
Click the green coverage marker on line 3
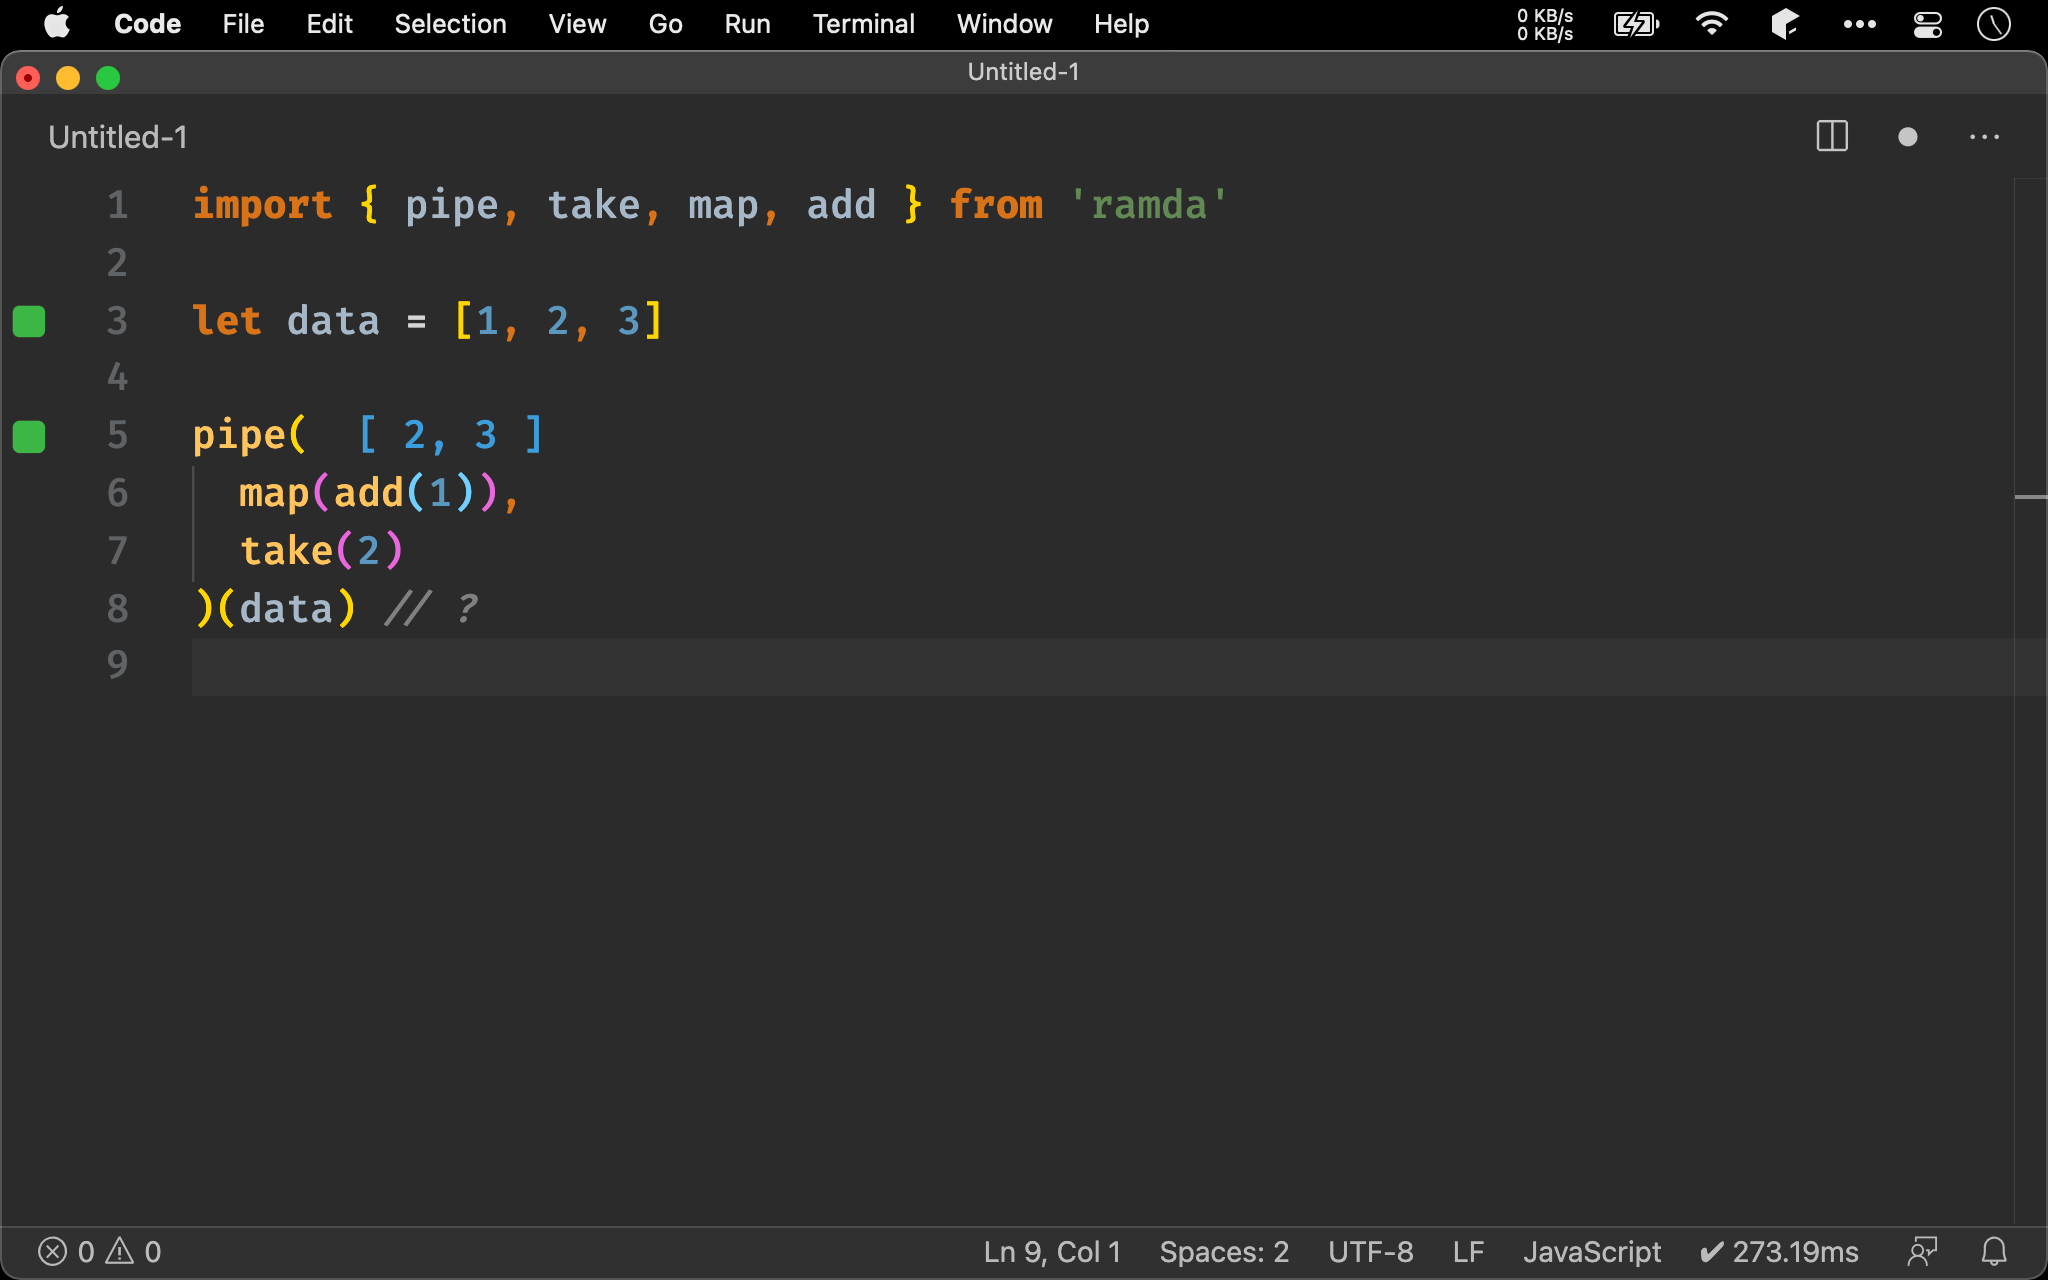click(29, 321)
